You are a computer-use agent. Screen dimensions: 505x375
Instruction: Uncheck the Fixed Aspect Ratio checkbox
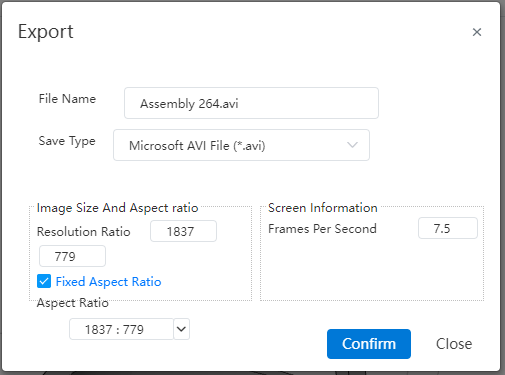(x=44, y=281)
